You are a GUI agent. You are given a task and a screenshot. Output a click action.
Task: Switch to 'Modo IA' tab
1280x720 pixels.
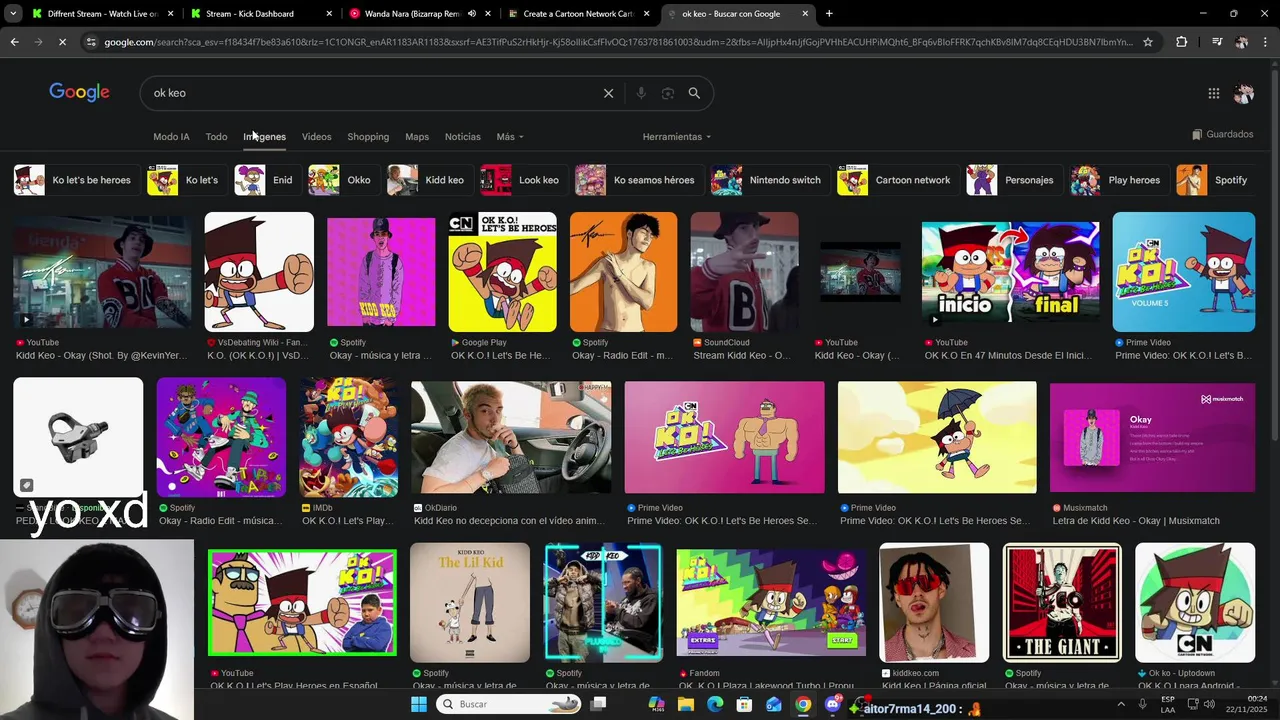tap(171, 137)
